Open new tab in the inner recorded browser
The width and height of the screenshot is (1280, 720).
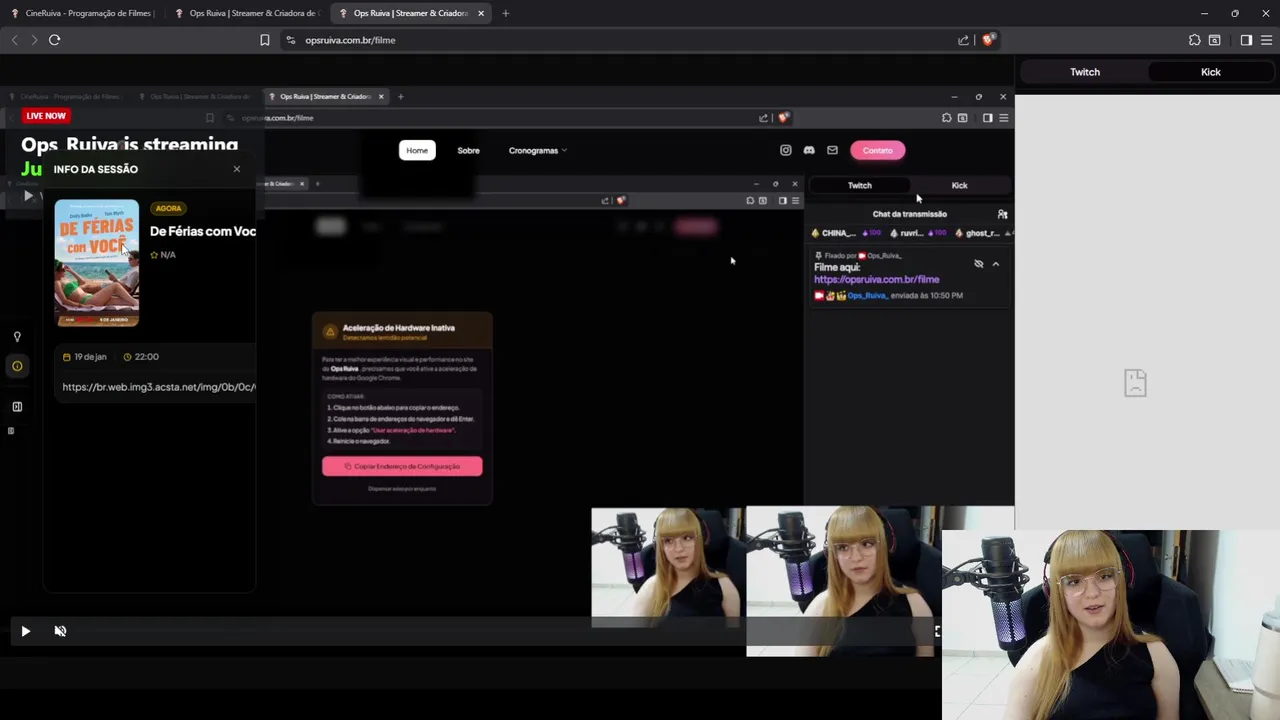tap(400, 97)
